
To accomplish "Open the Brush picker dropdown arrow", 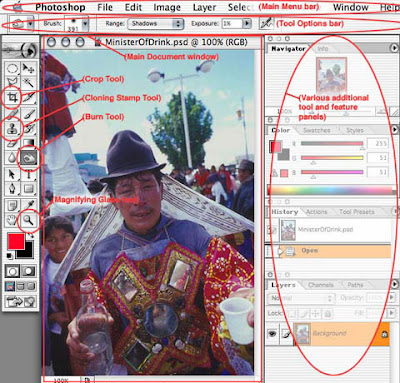I will click(85, 24).
